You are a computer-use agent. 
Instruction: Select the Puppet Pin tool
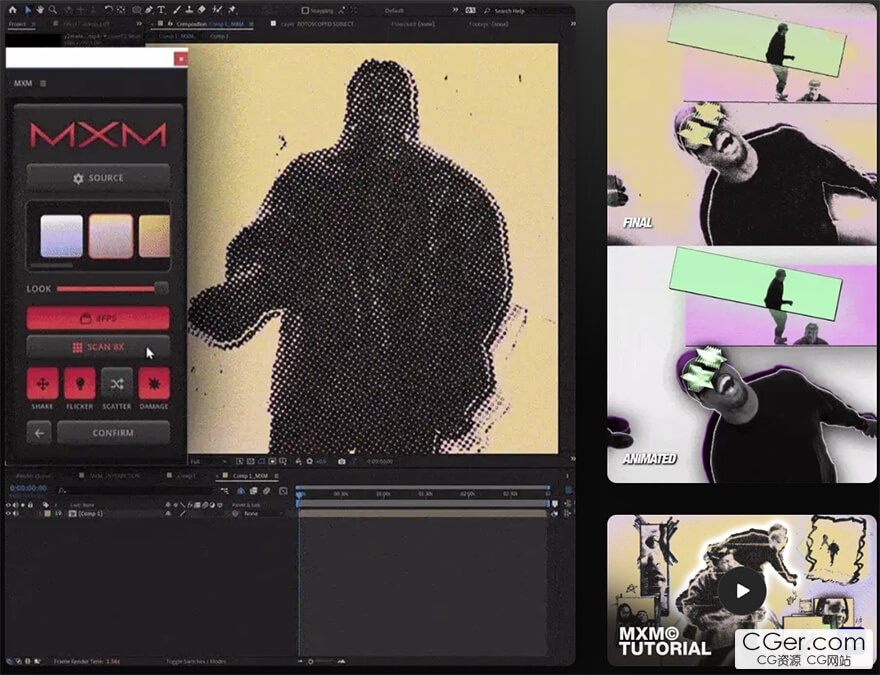pos(232,10)
